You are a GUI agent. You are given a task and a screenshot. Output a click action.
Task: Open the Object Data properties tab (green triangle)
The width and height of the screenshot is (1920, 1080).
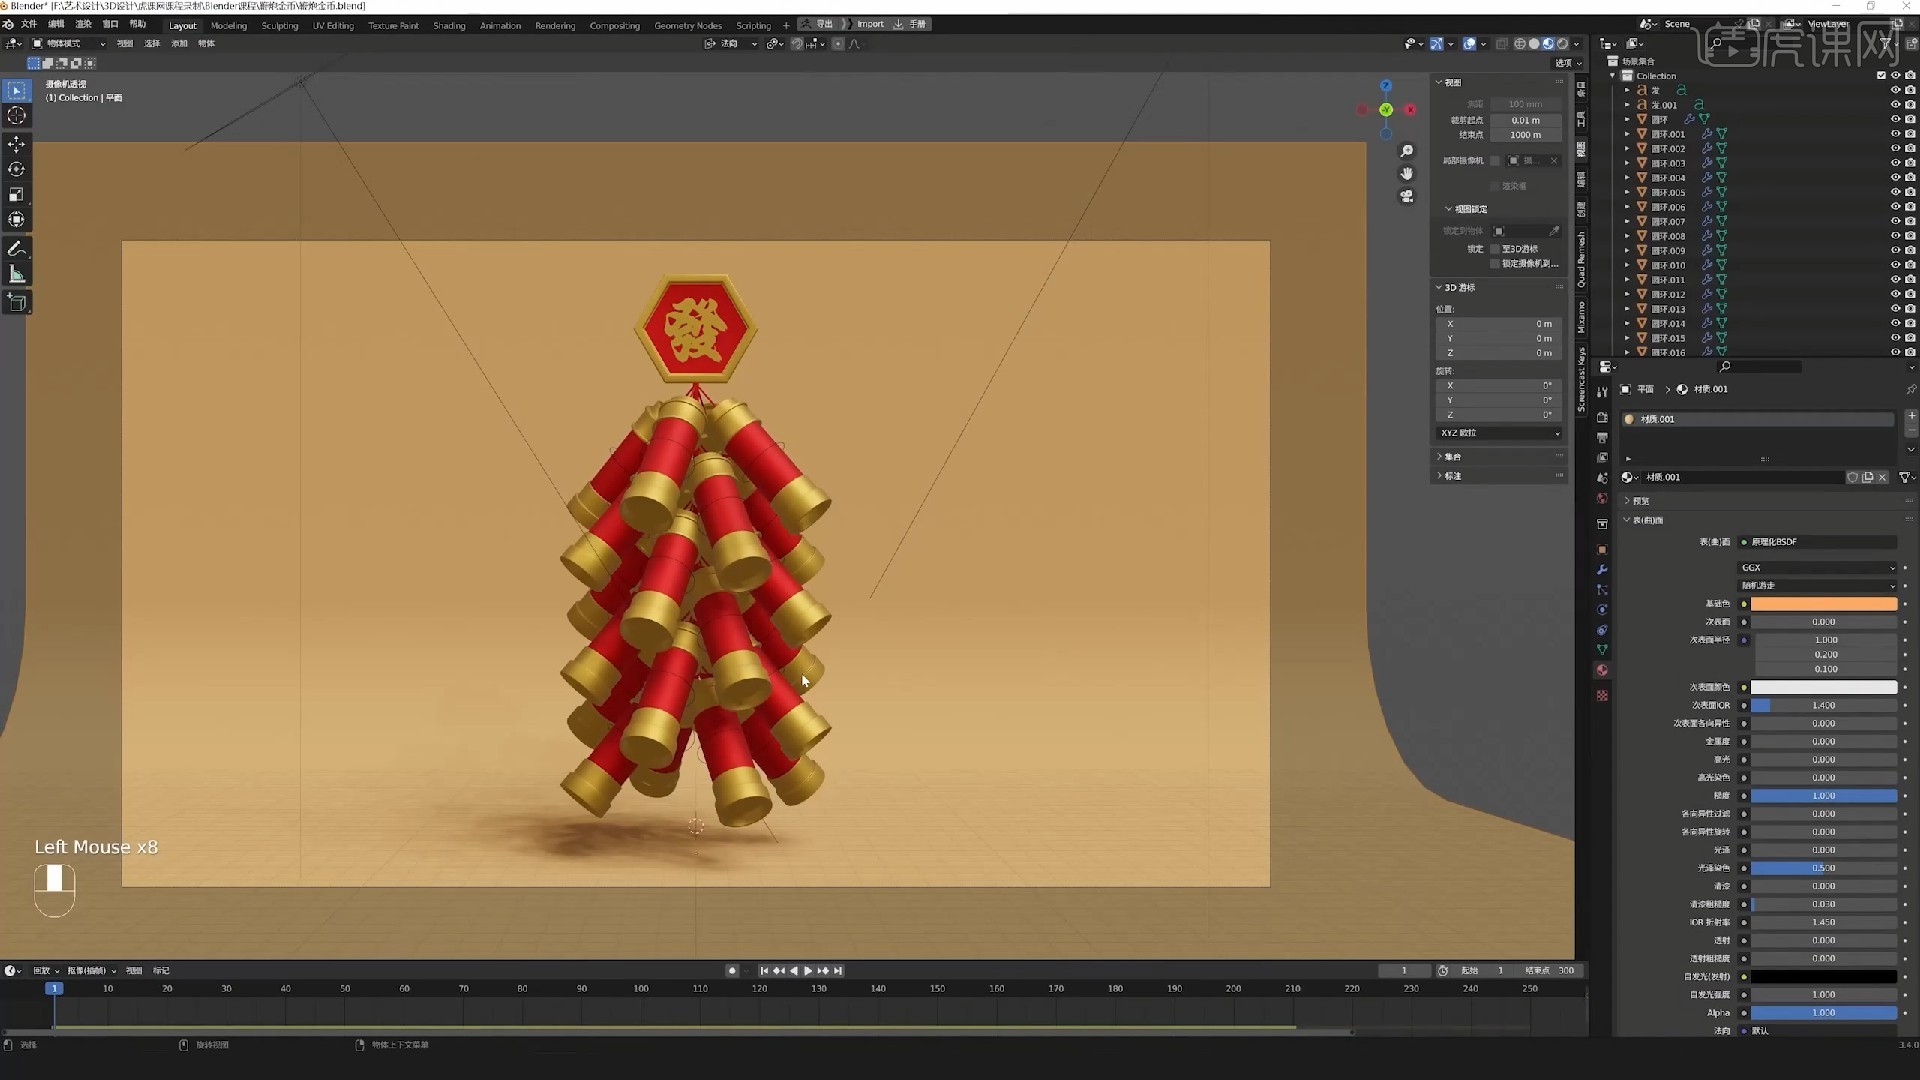pyautogui.click(x=1602, y=650)
